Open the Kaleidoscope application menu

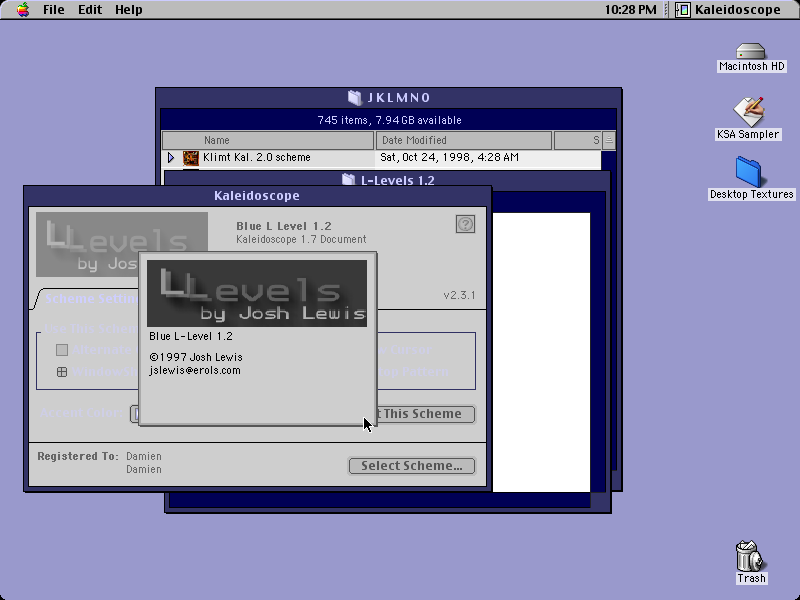[x=729, y=10]
